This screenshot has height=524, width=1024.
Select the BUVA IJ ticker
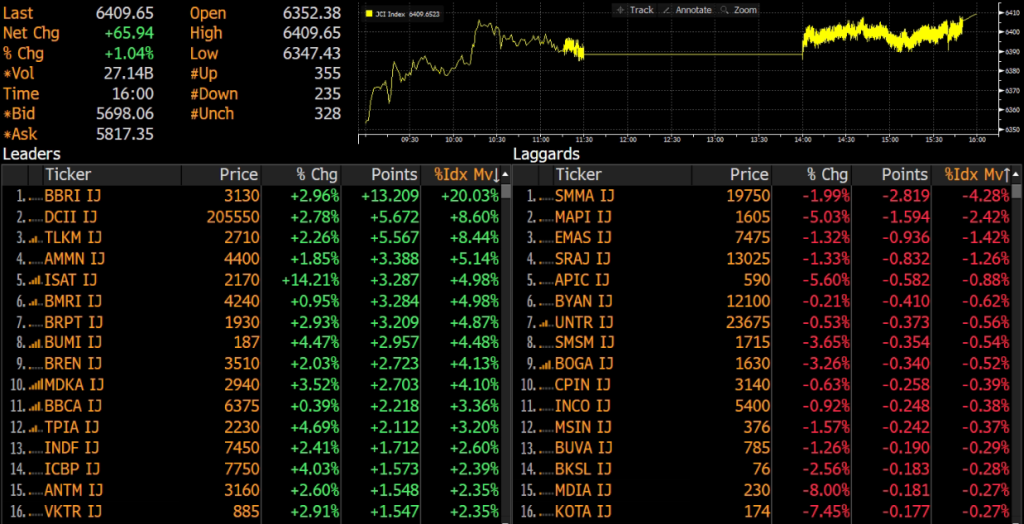click(x=584, y=448)
